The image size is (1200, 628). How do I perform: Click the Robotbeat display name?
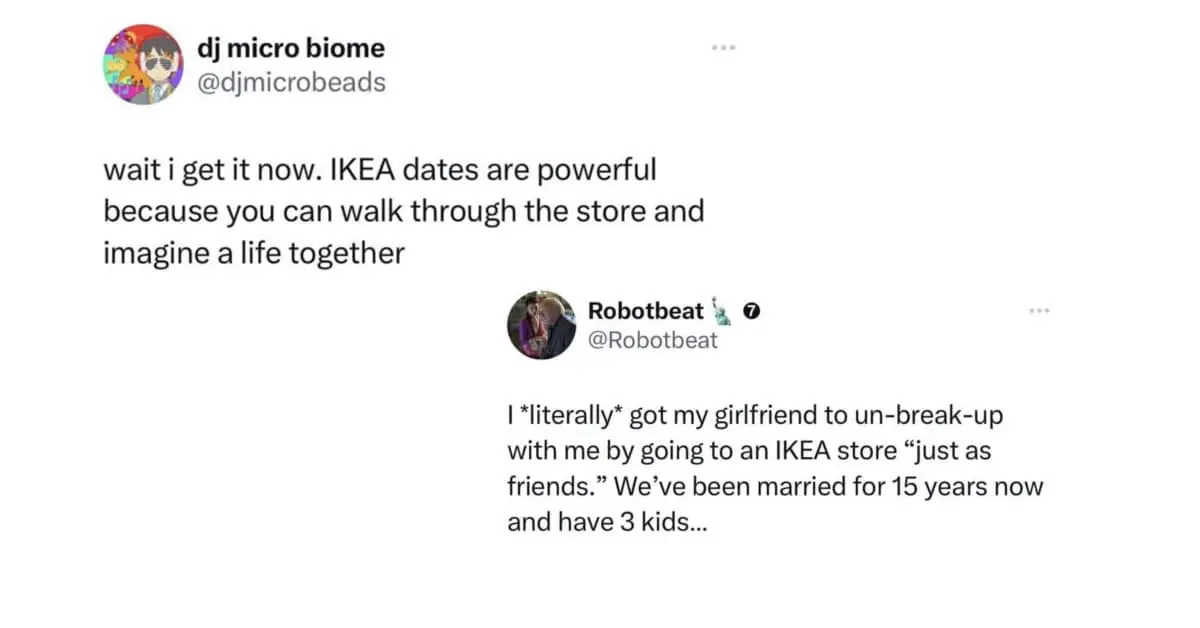coord(646,312)
